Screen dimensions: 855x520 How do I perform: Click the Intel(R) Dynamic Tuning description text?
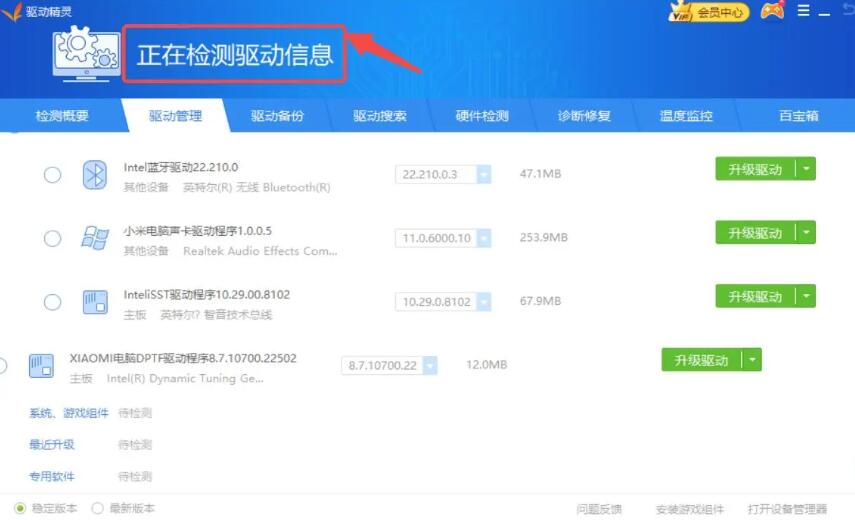pos(185,378)
